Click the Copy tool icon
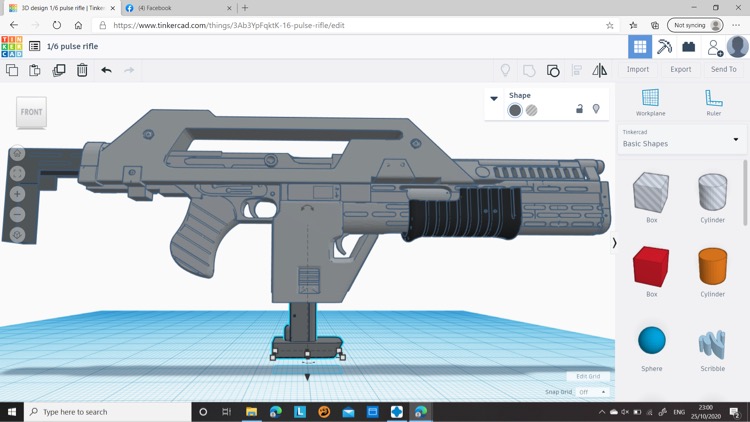 click(12, 70)
